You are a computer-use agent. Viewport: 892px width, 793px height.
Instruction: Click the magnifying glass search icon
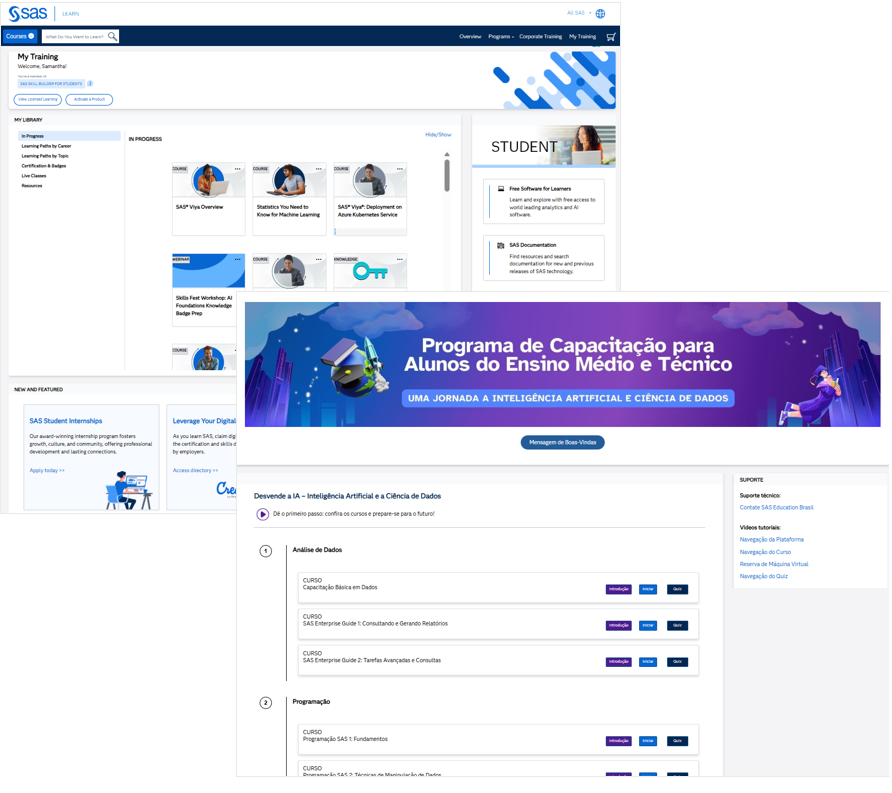[112, 36]
